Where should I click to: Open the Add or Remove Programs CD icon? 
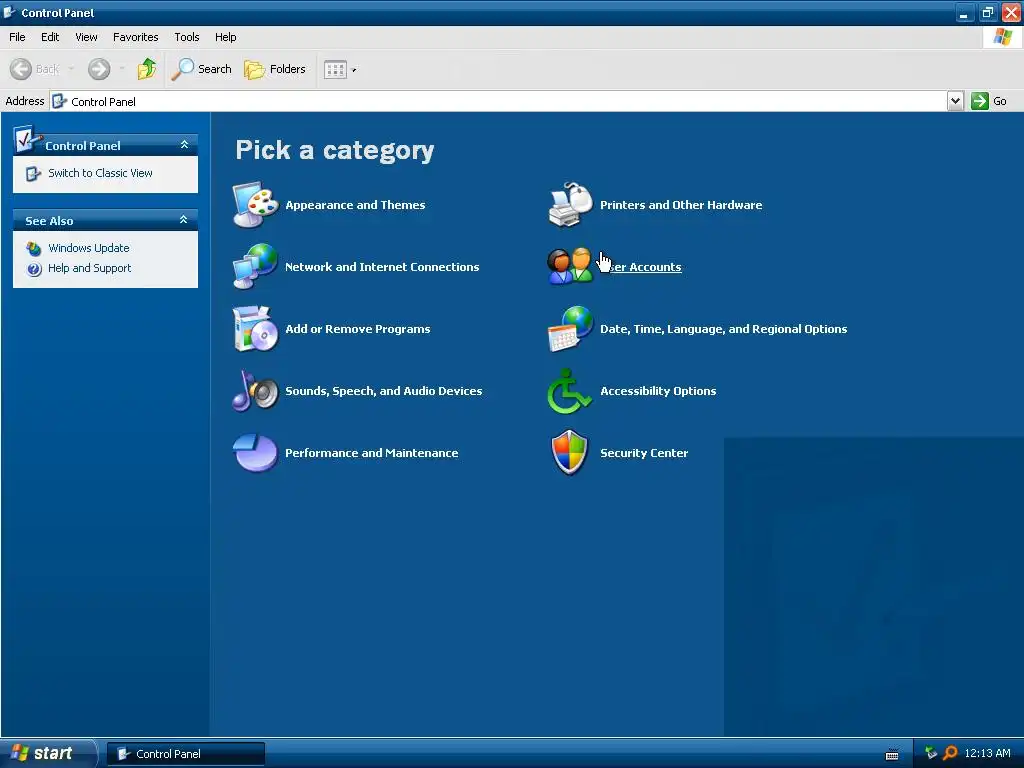tap(255, 328)
